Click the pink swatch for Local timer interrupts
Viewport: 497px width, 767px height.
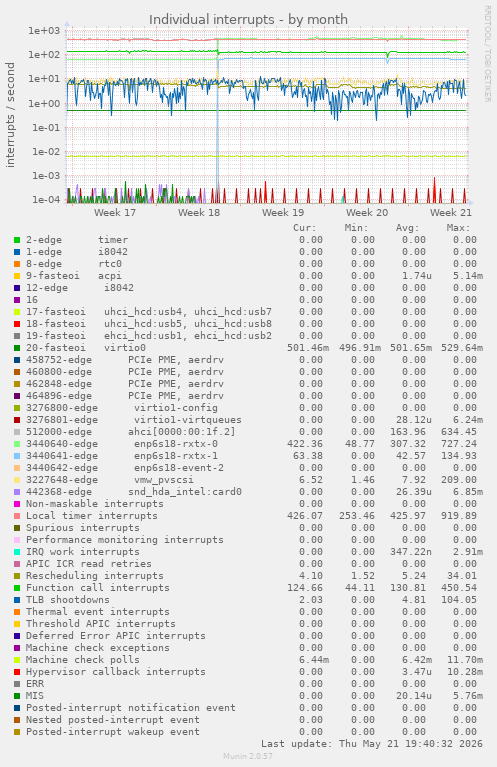point(17,516)
